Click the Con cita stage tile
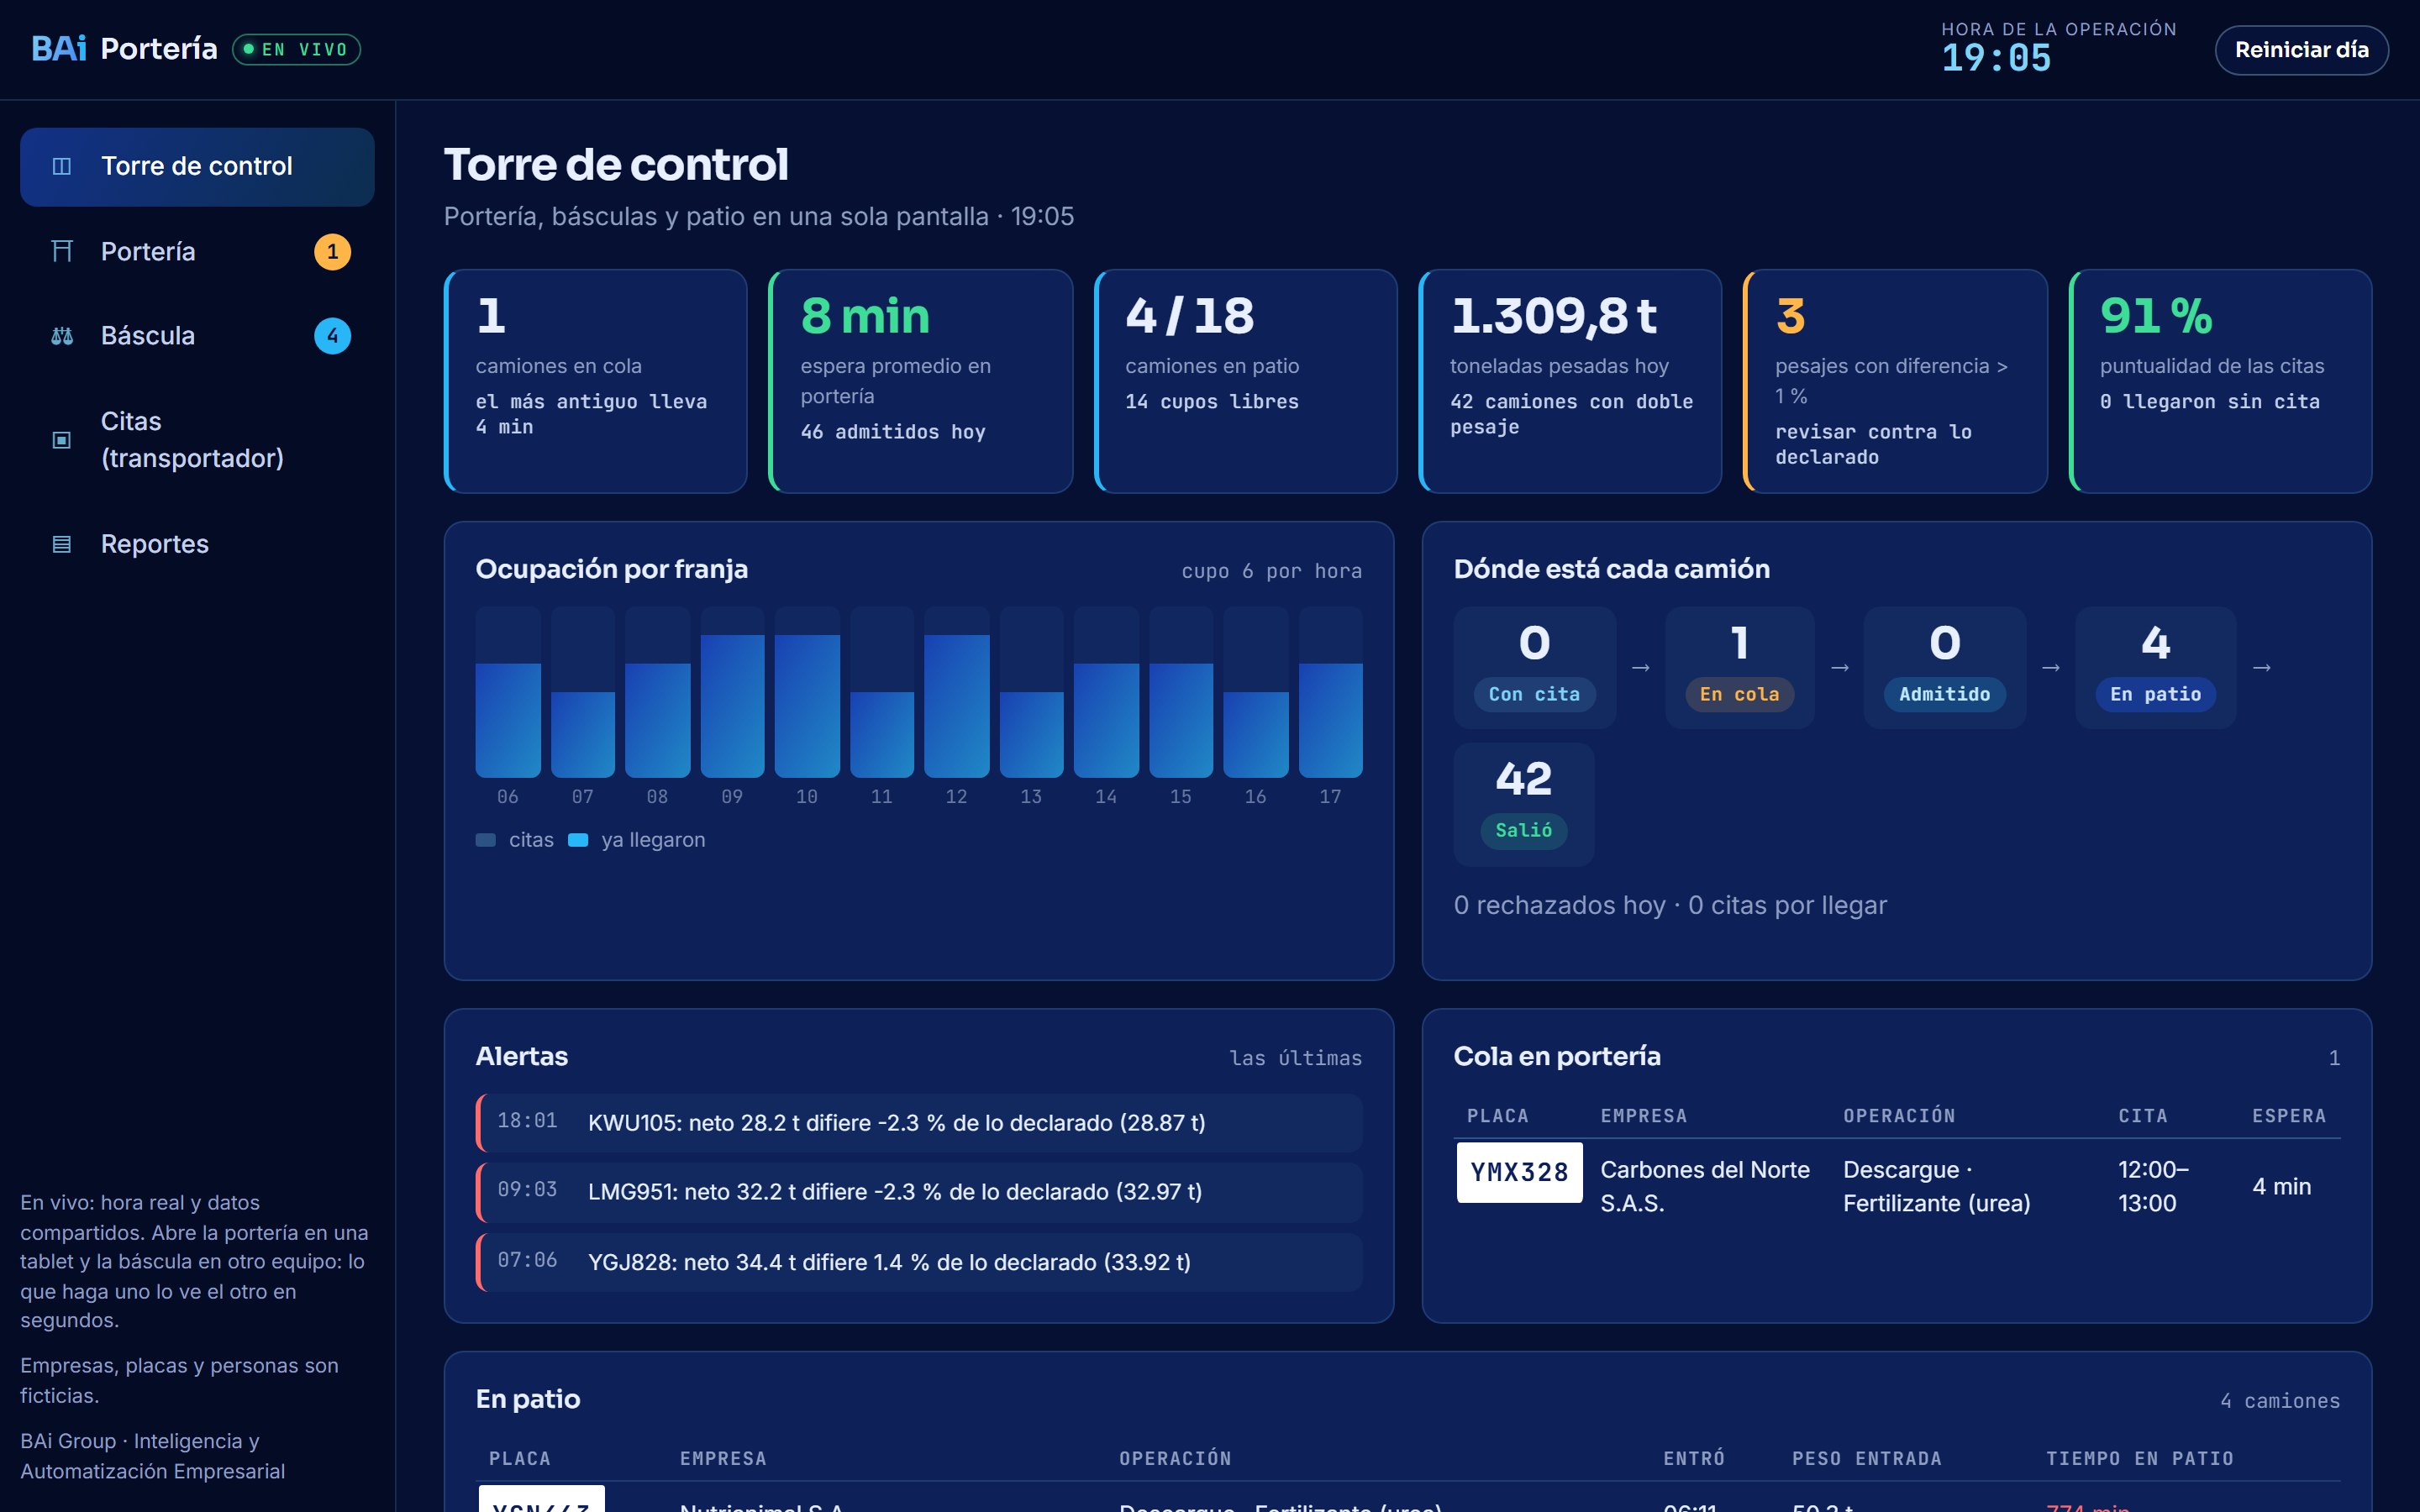2420x1512 pixels. coord(1534,667)
